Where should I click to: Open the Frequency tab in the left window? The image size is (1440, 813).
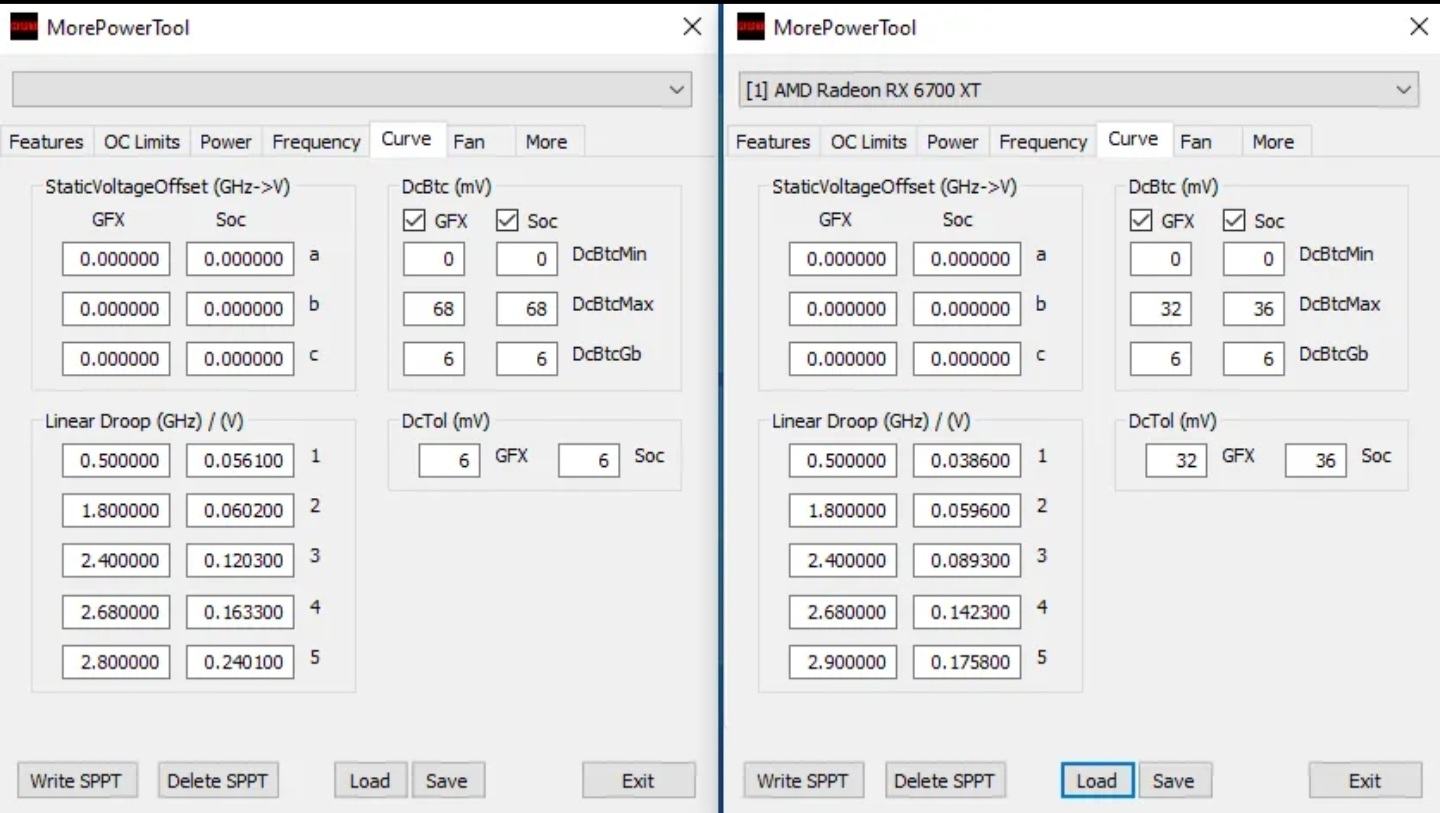(x=316, y=142)
